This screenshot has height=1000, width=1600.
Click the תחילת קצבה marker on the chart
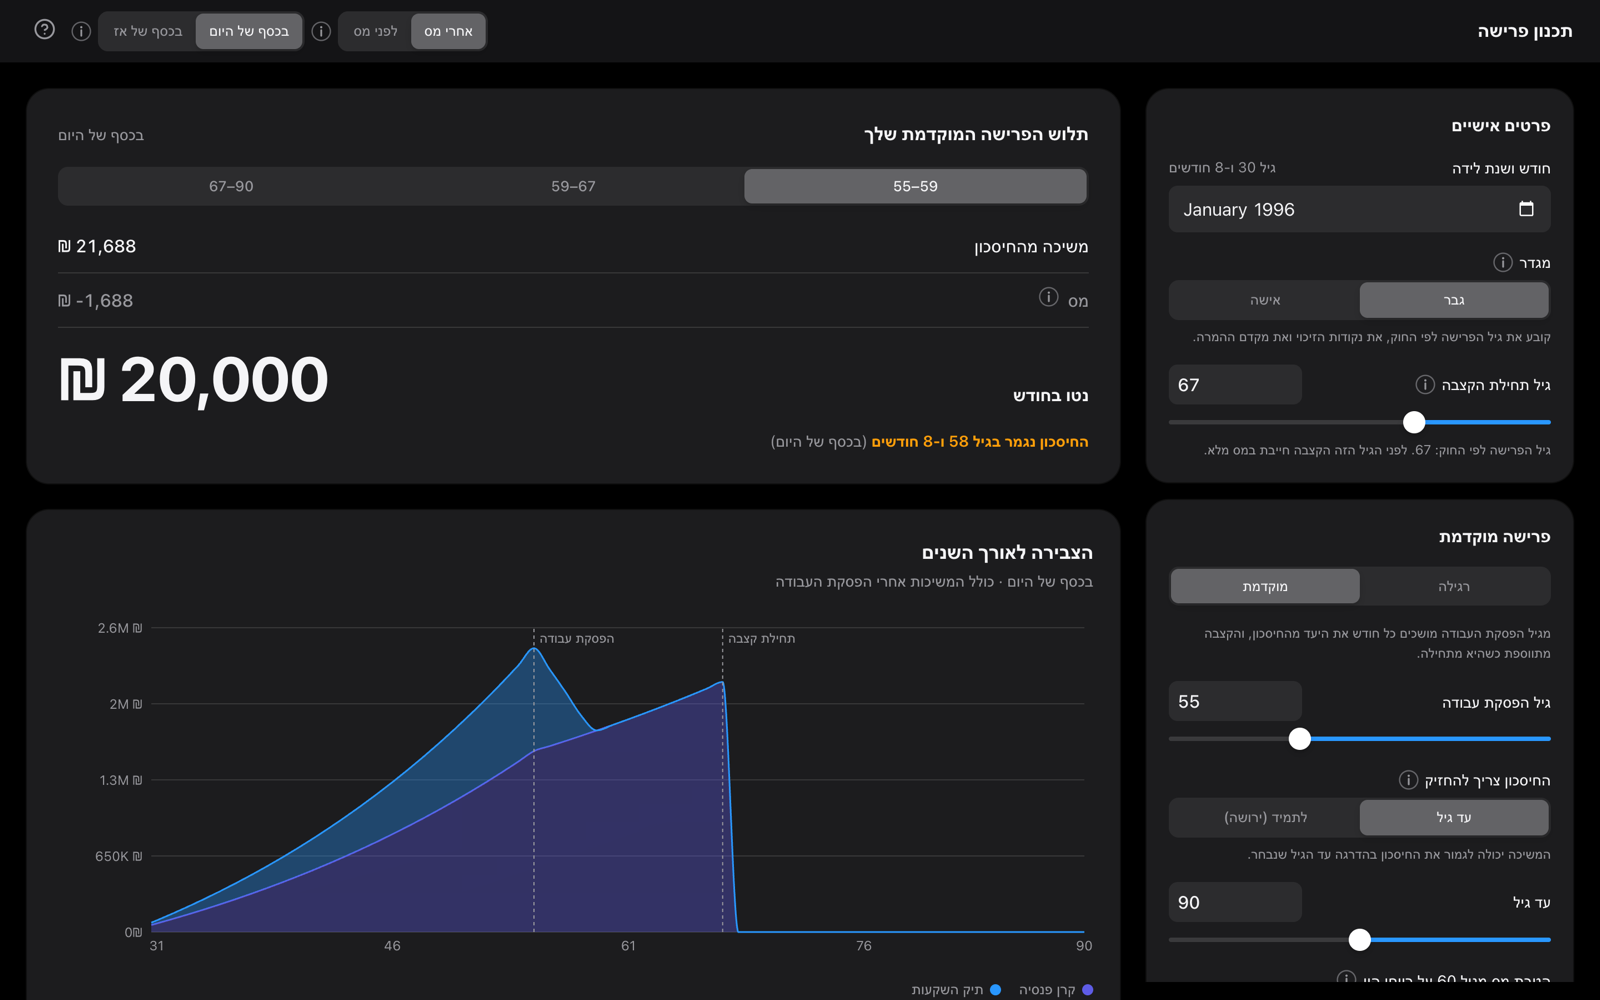click(762, 638)
